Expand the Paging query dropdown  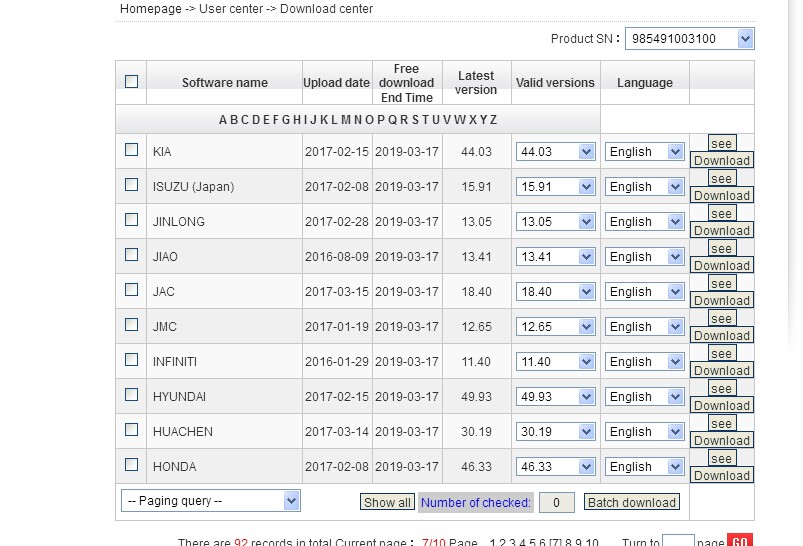(x=210, y=501)
